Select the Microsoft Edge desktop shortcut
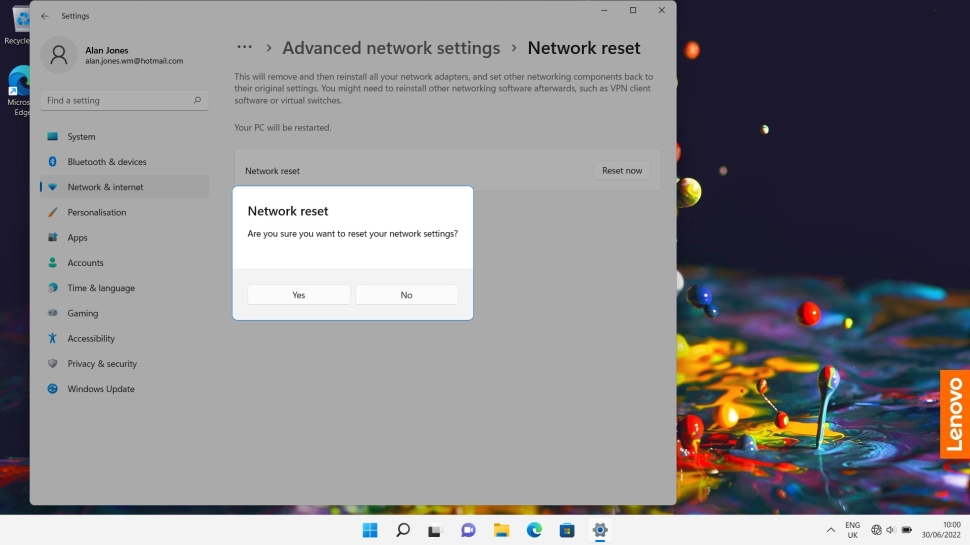The image size is (970, 545). pos(19,90)
